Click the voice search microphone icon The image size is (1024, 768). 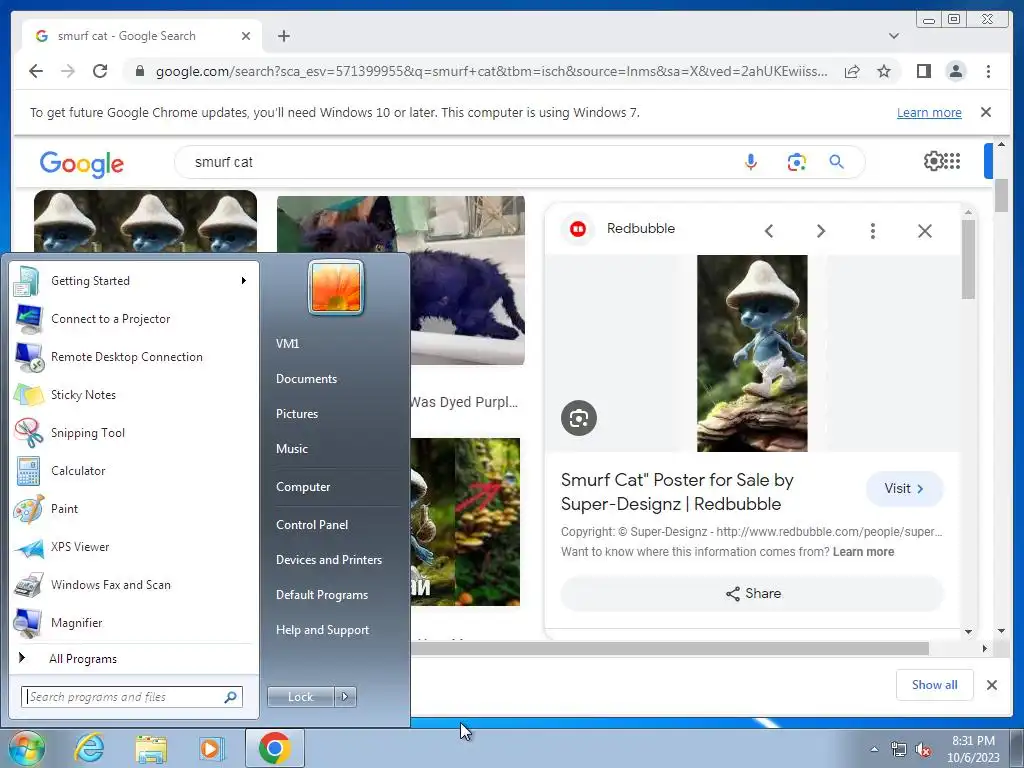751,162
